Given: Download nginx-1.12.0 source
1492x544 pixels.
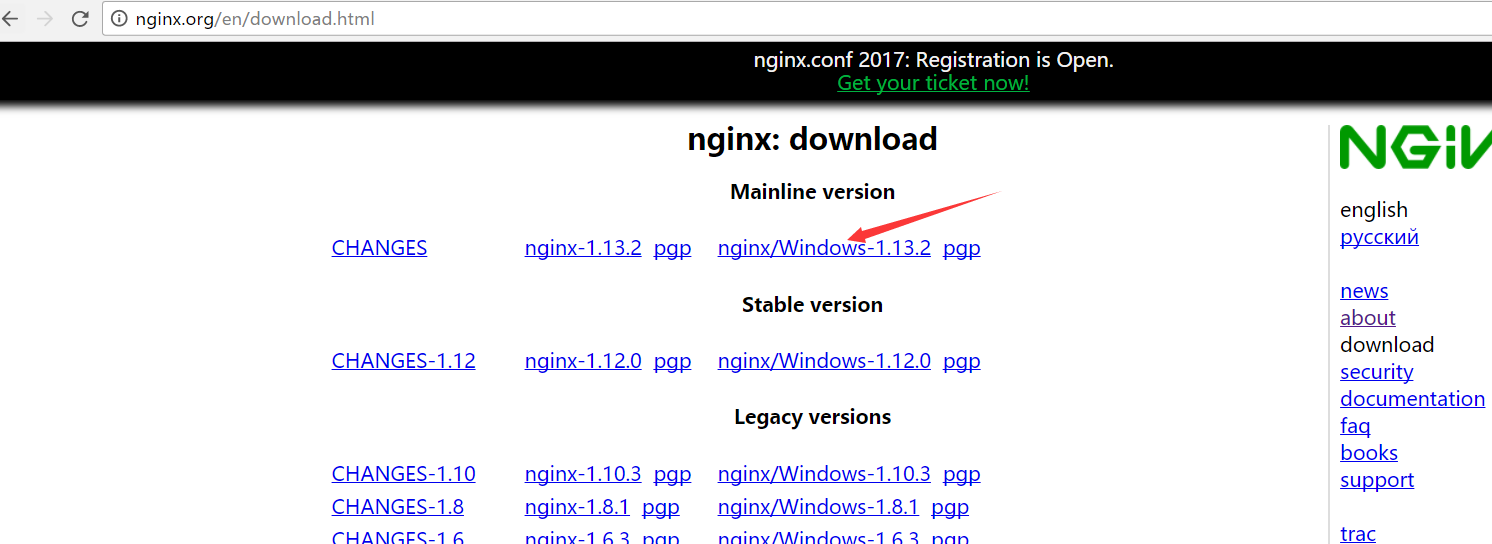Looking at the screenshot, I should pyautogui.click(x=583, y=361).
